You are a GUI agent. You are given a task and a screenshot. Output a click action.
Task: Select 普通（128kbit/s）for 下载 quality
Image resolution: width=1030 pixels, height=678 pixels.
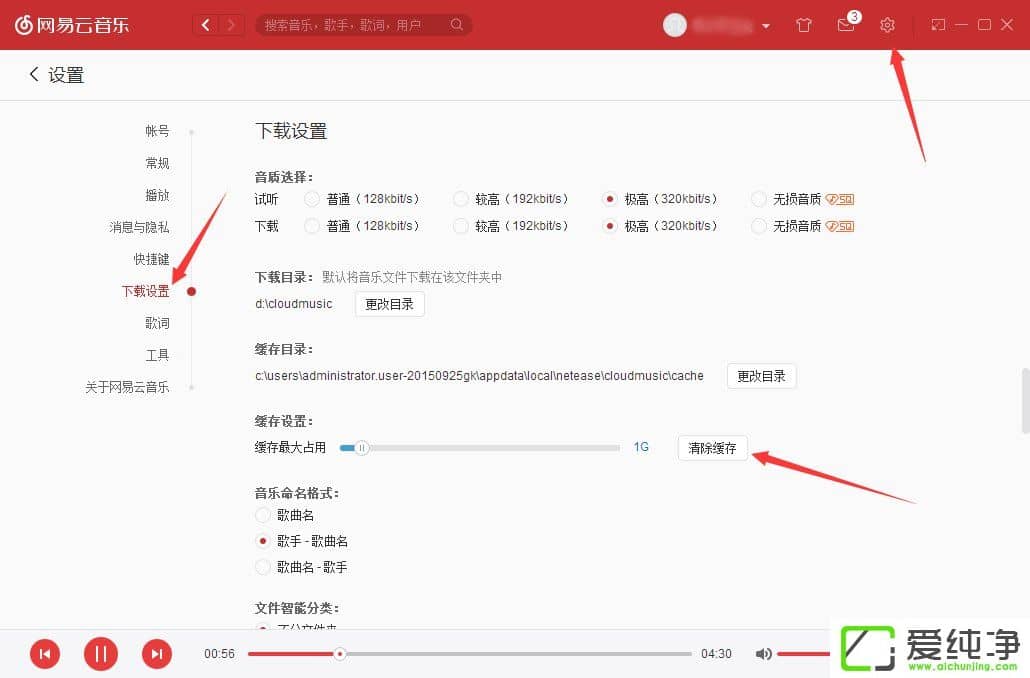pyautogui.click(x=312, y=225)
